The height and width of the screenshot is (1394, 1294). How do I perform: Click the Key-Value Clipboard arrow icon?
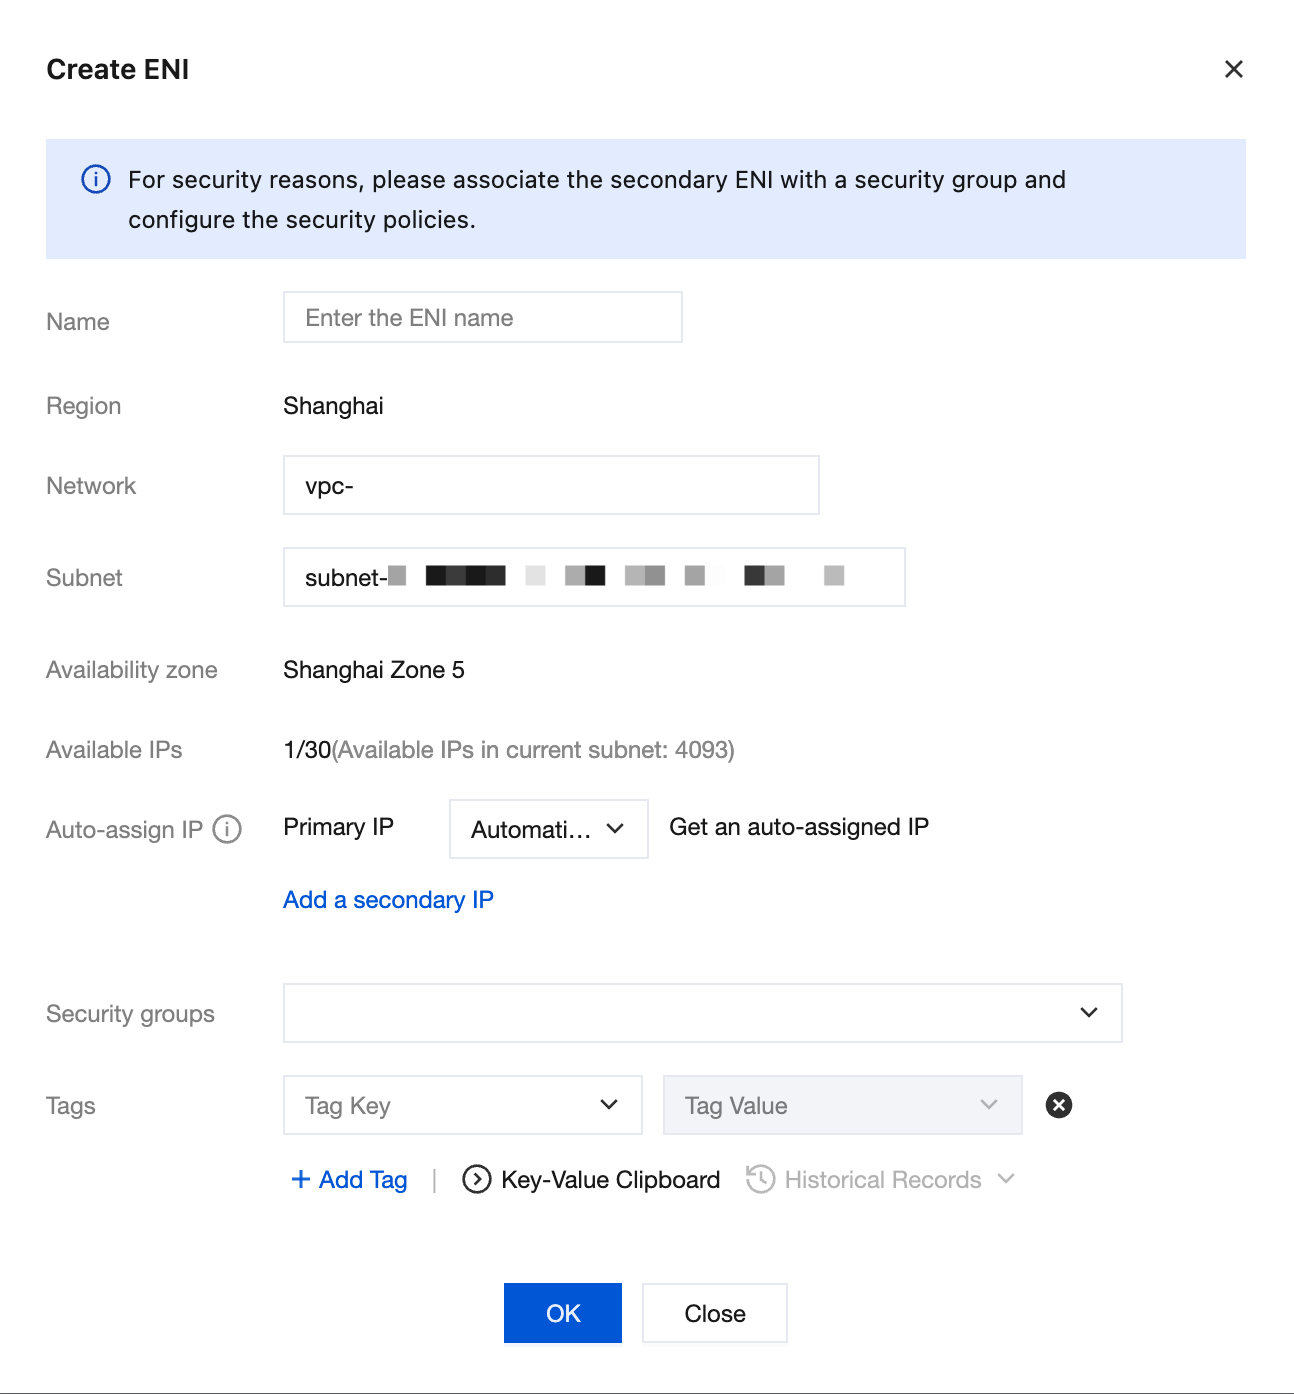coord(477,1180)
